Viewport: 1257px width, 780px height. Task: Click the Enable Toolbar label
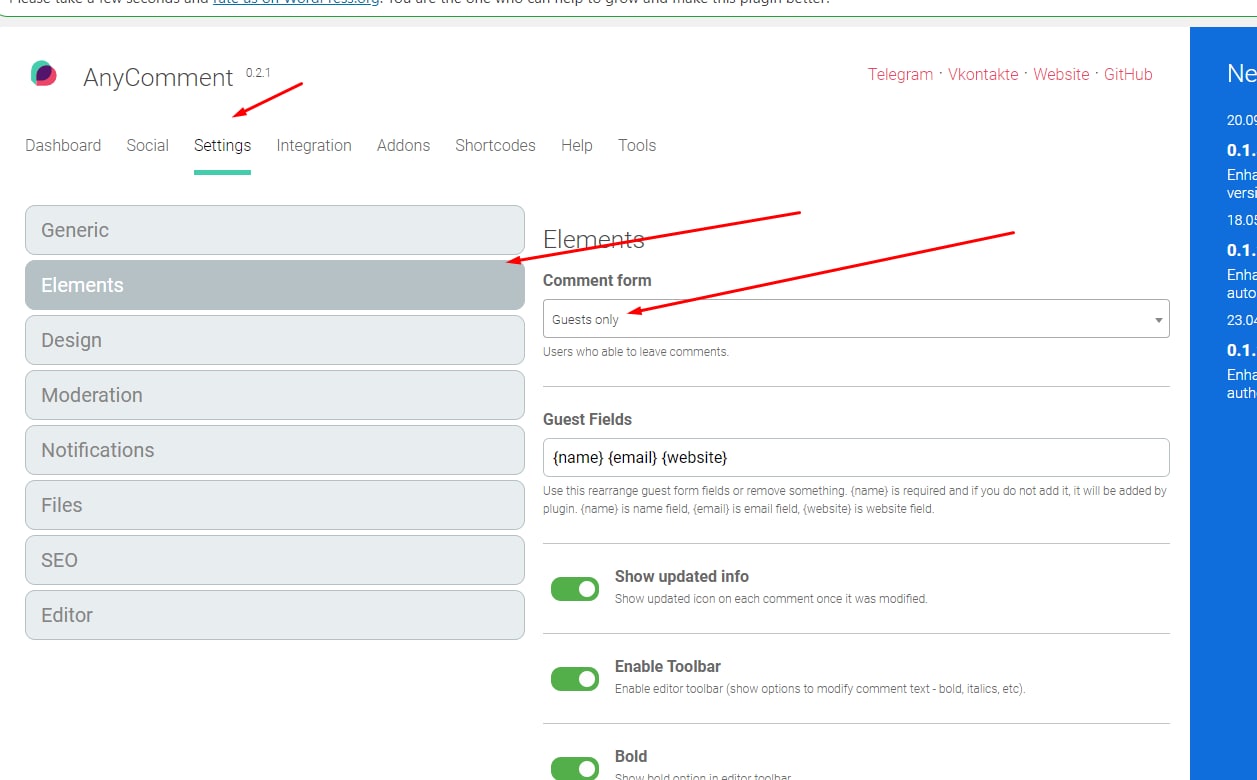pyautogui.click(x=668, y=666)
